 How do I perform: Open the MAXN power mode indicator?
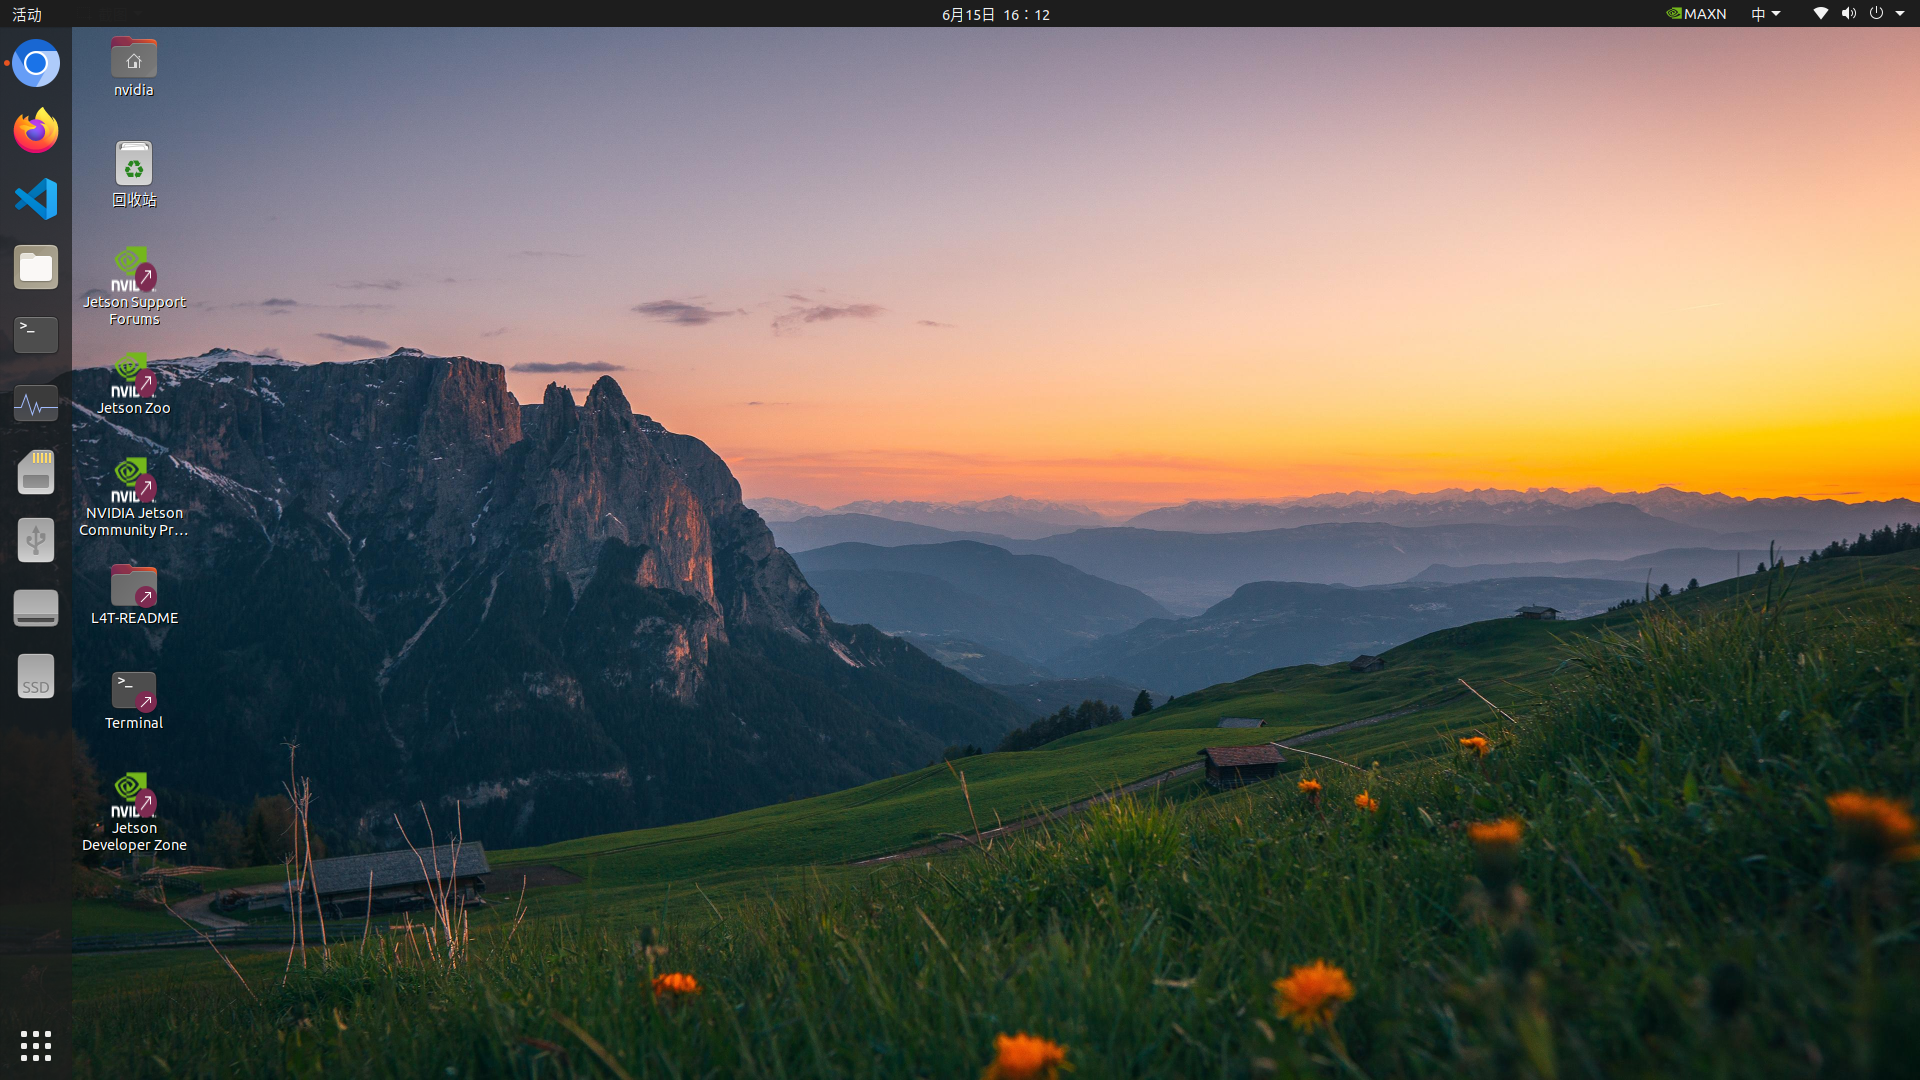1696,14
